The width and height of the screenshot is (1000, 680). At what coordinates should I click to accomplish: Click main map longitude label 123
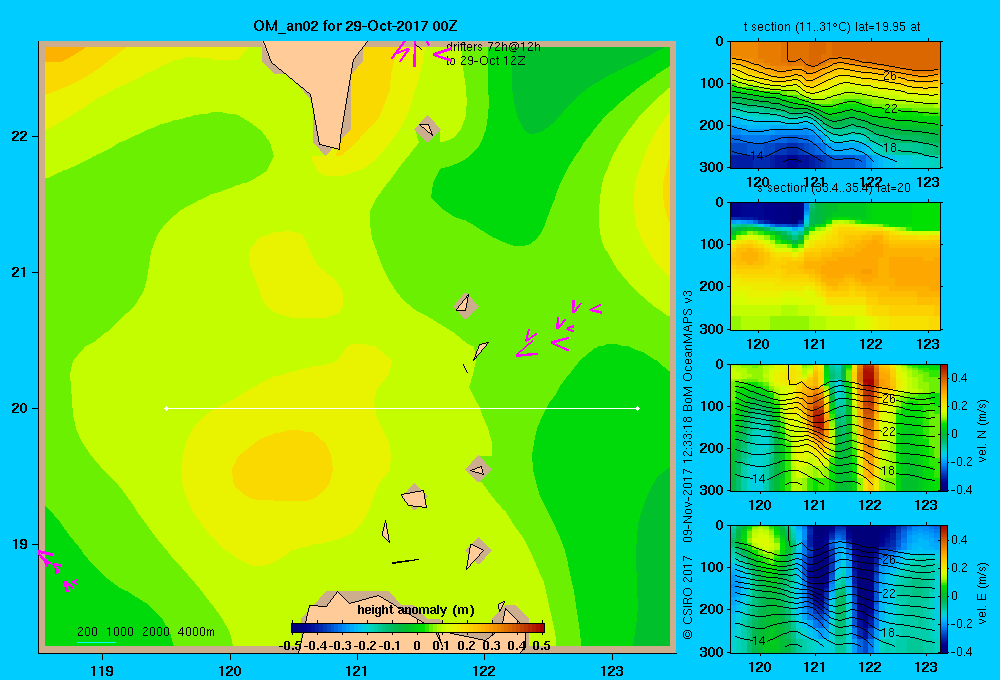pyautogui.click(x=612, y=670)
